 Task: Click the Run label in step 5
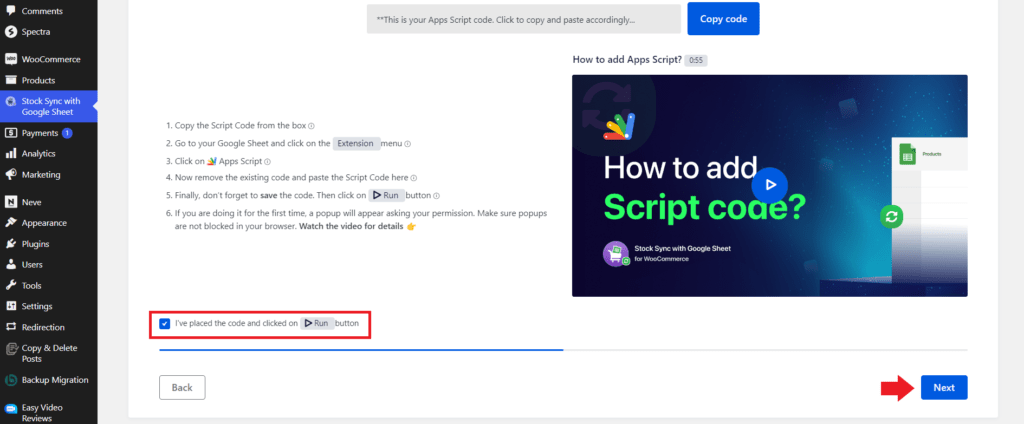point(385,195)
